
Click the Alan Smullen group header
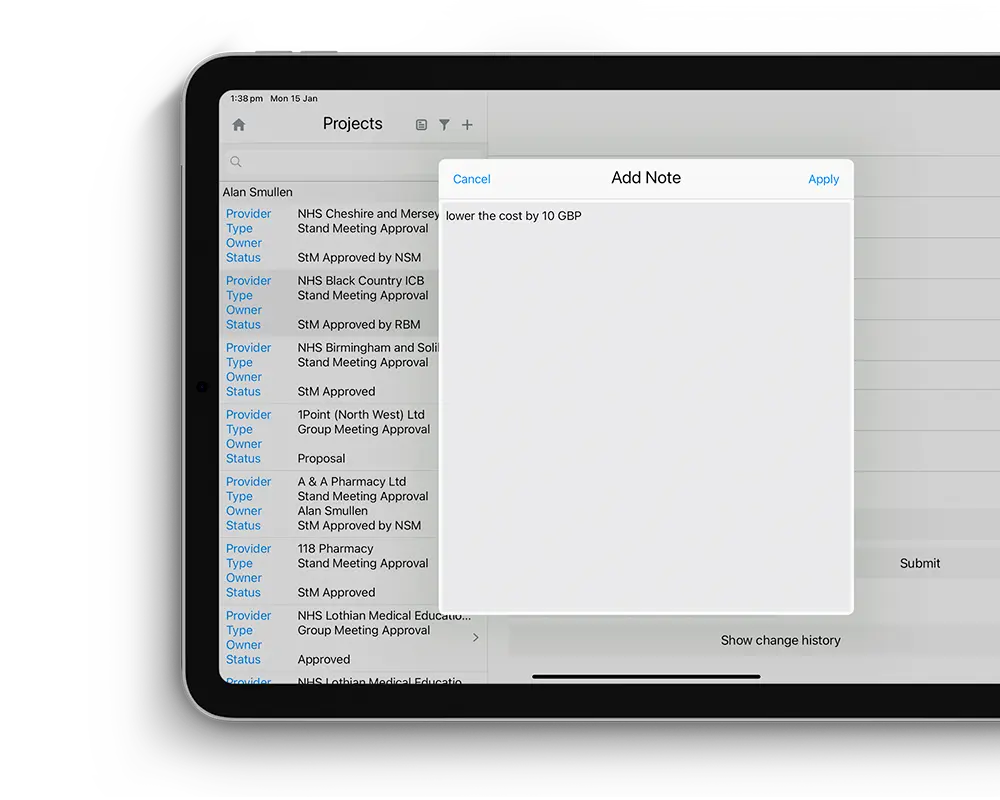pos(258,192)
